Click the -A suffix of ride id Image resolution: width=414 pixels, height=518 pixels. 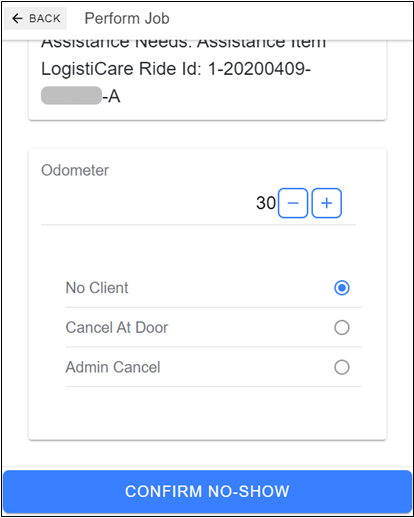(111, 97)
